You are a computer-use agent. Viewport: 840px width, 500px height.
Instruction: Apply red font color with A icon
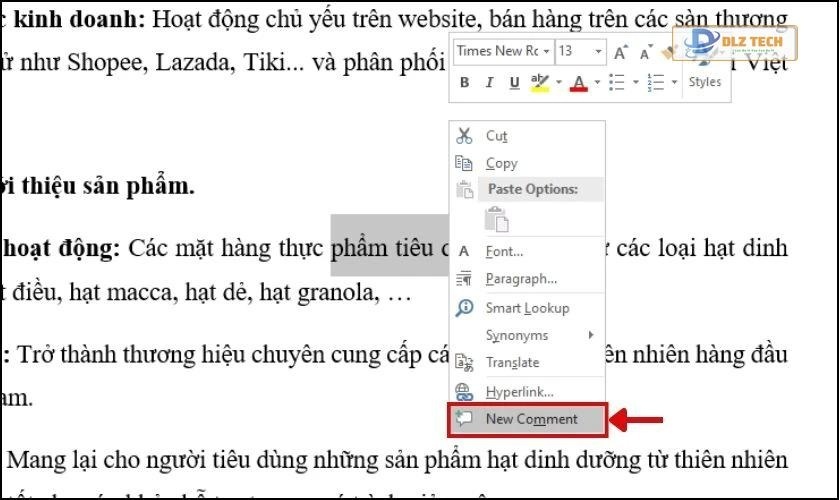point(577,83)
